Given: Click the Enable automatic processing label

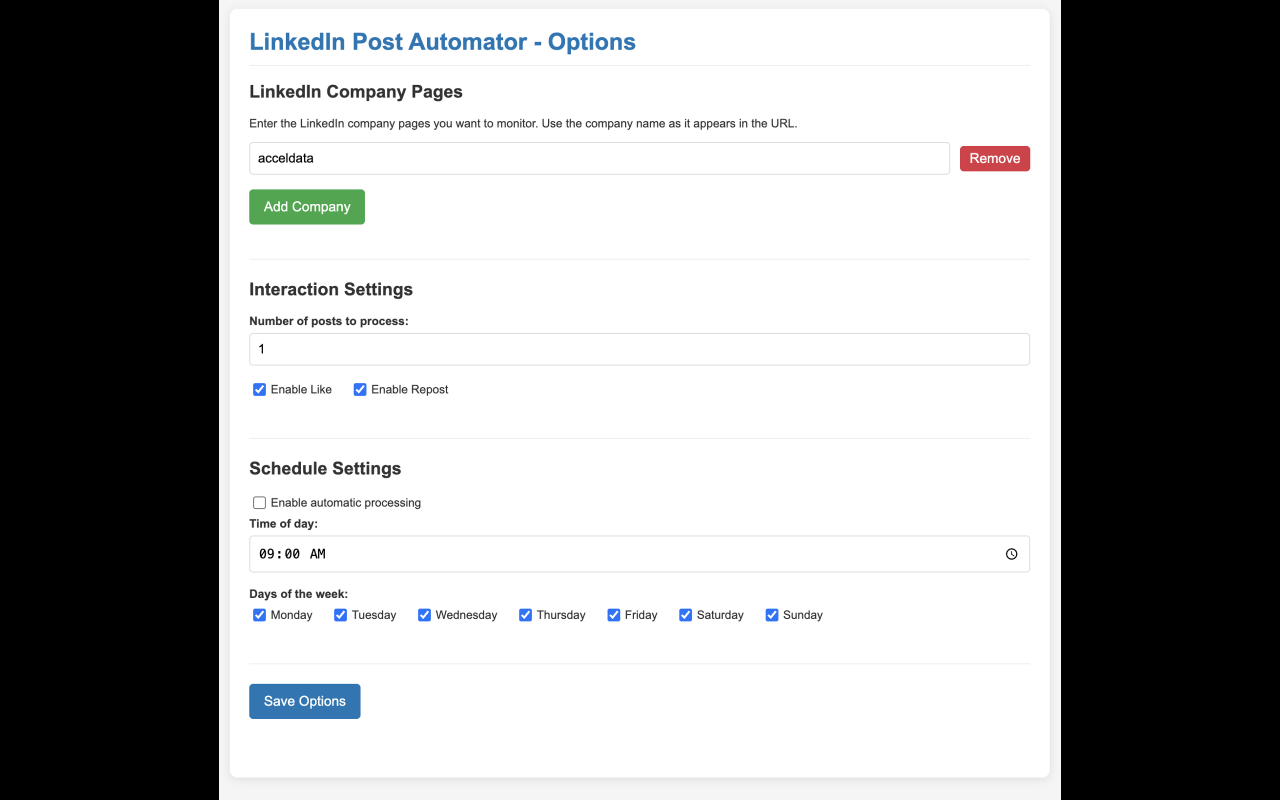Looking at the screenshot, I should tap(345, 503).
